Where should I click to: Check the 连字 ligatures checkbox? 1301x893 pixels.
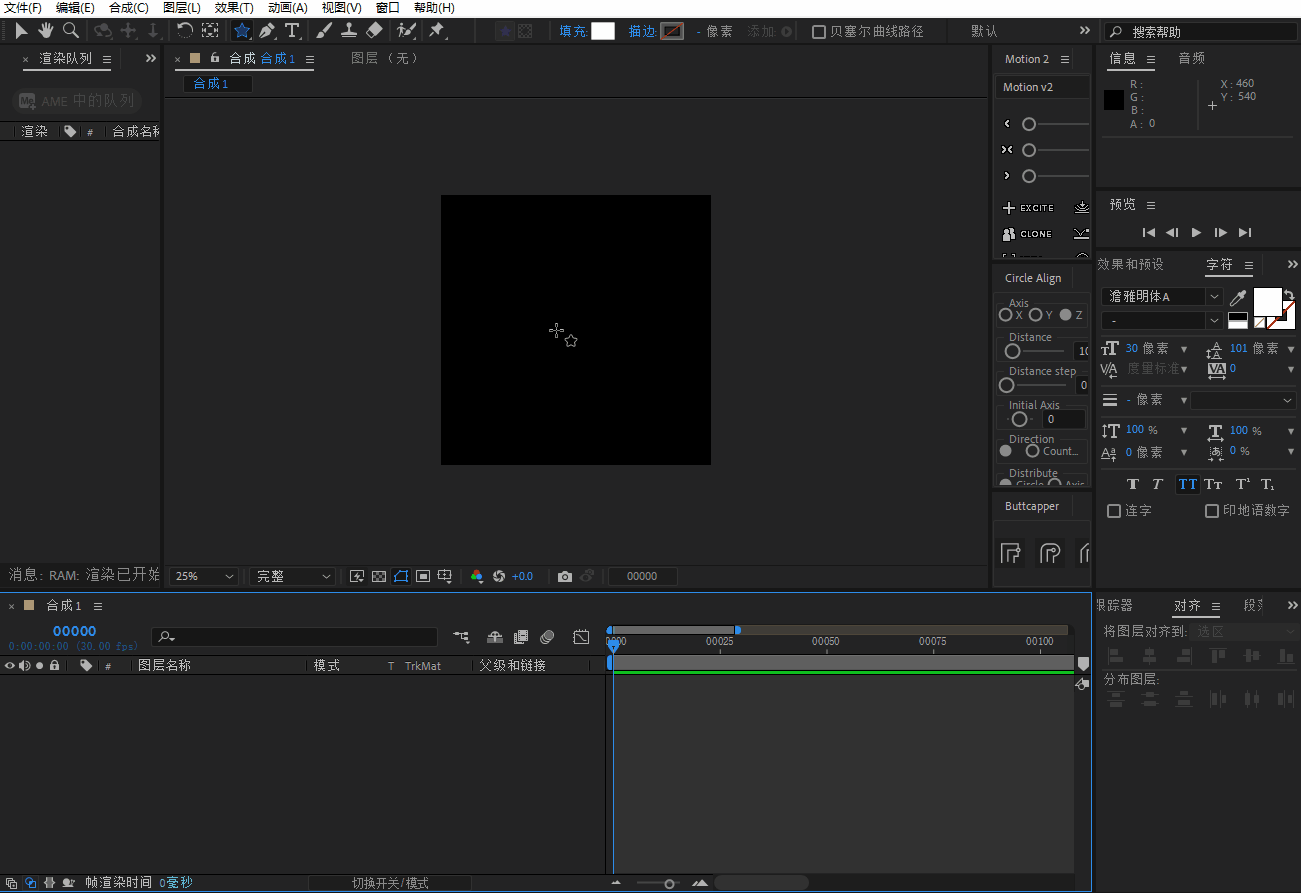click(x=1114, y=511)
